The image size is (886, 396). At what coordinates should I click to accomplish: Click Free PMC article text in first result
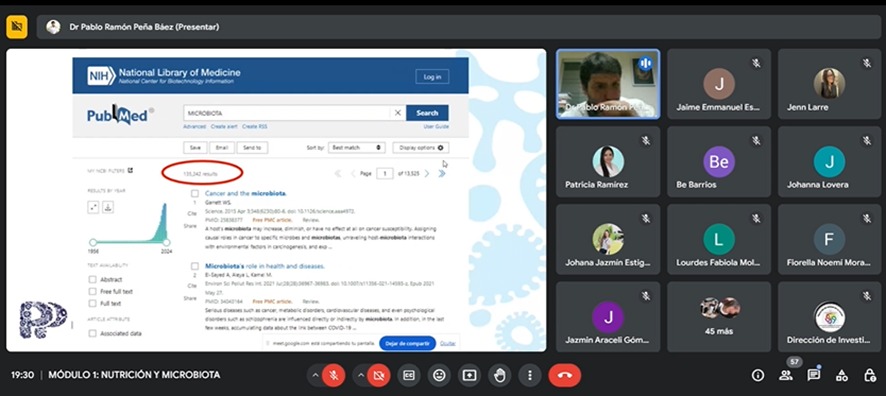point(272,219)
